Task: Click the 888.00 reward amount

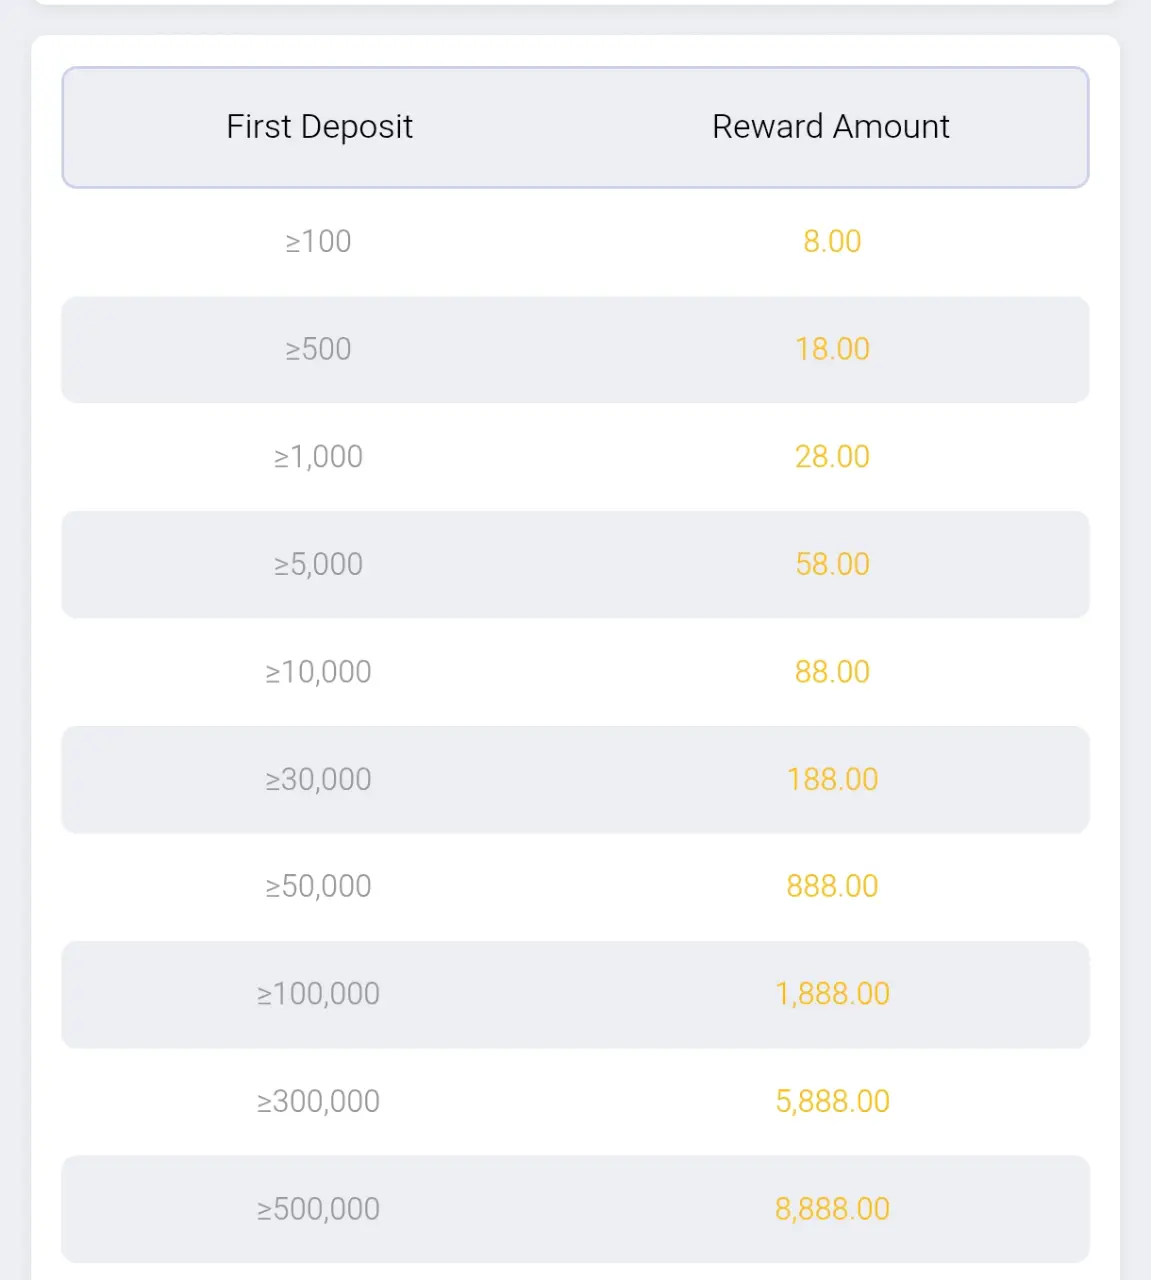Action: coord(832,886)
